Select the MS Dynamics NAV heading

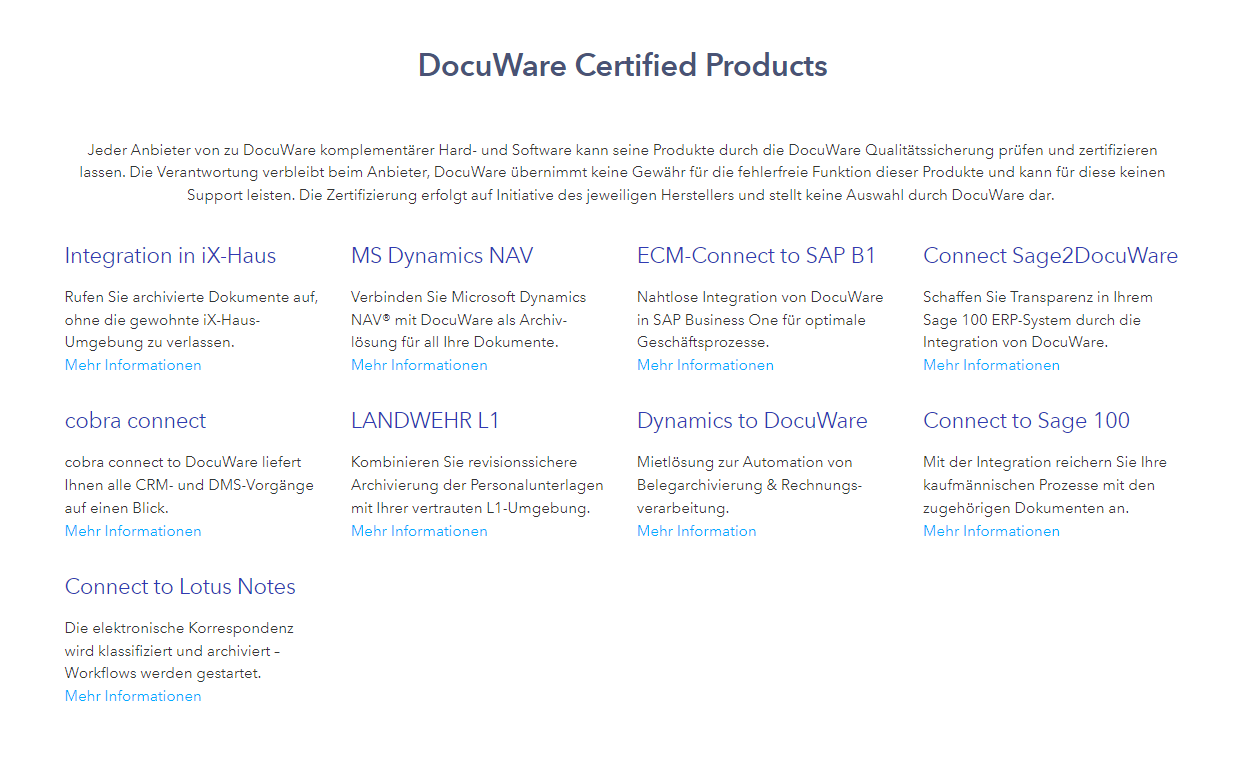click(x=442, y=256)
